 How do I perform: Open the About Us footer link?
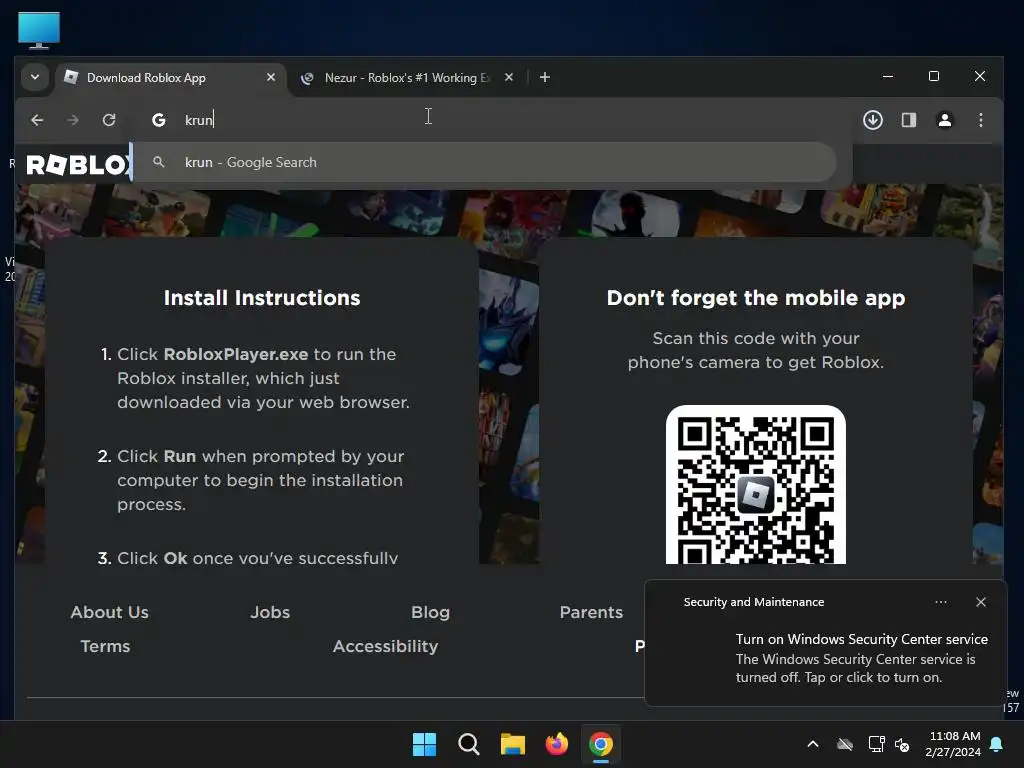110,613
